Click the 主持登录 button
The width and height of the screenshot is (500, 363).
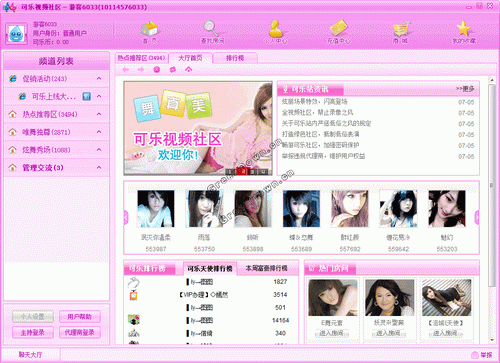[33, 332]
